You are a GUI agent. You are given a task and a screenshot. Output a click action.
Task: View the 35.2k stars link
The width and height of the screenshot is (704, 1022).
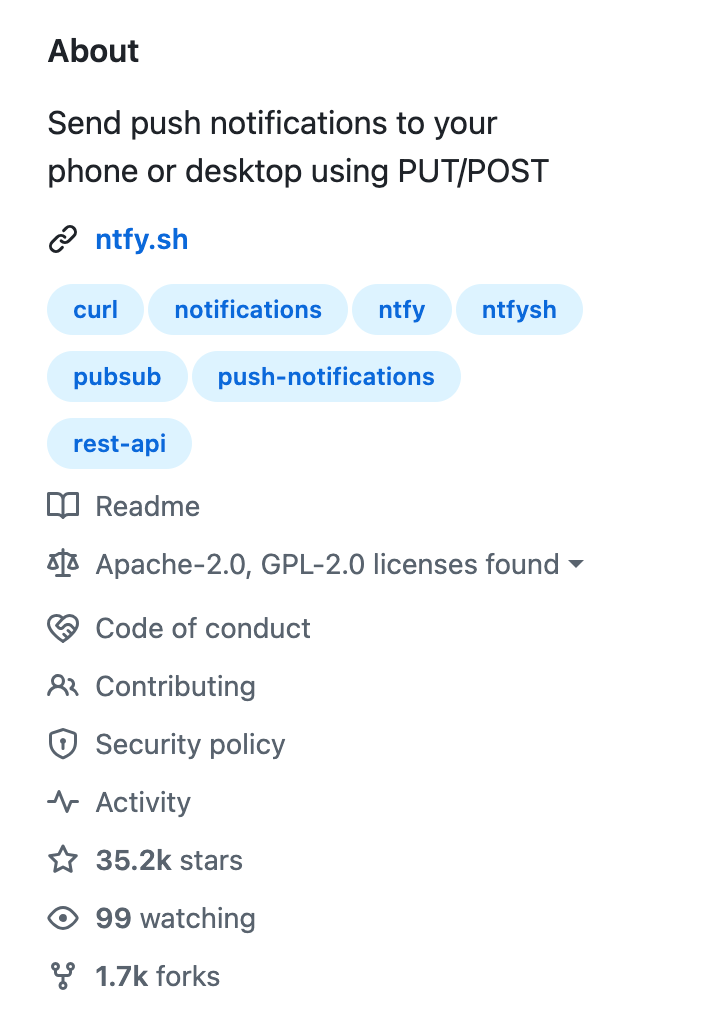(x=169, y=860)
